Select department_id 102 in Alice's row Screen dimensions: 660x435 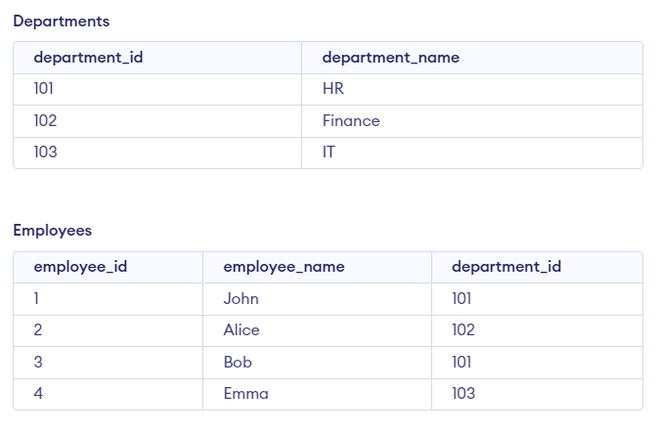coord(463,330)
